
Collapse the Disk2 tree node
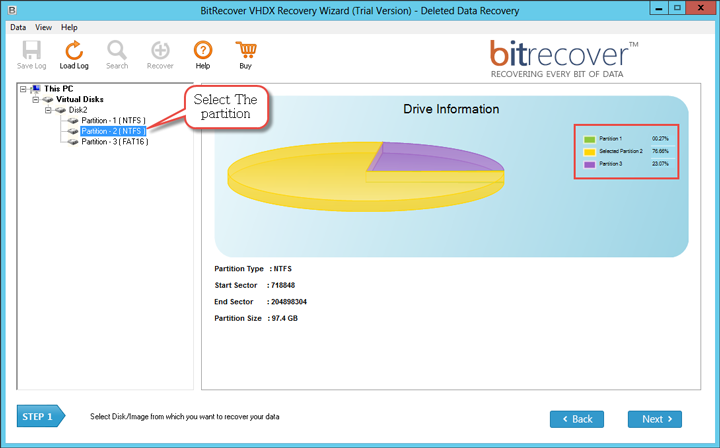tap(48, 110)
